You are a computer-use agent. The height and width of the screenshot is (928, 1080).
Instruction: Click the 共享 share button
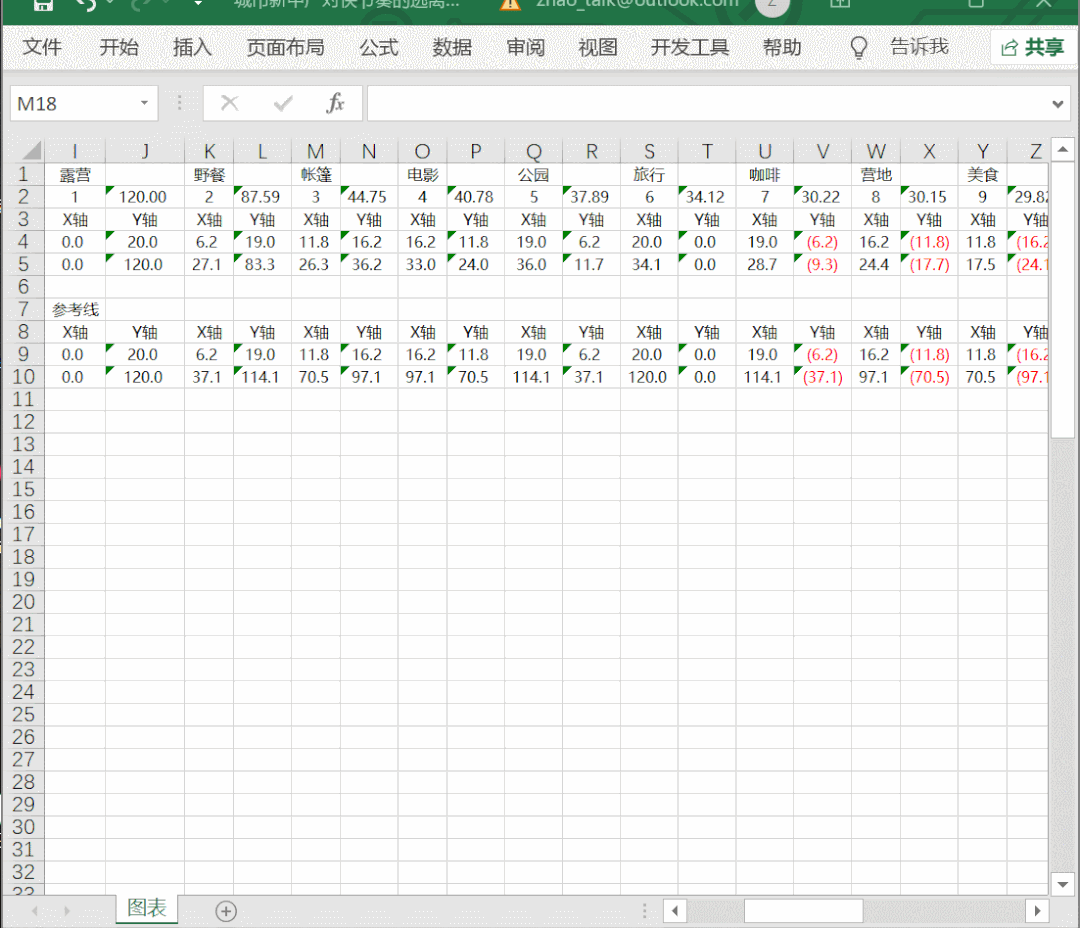click(x=1032, y=47)
